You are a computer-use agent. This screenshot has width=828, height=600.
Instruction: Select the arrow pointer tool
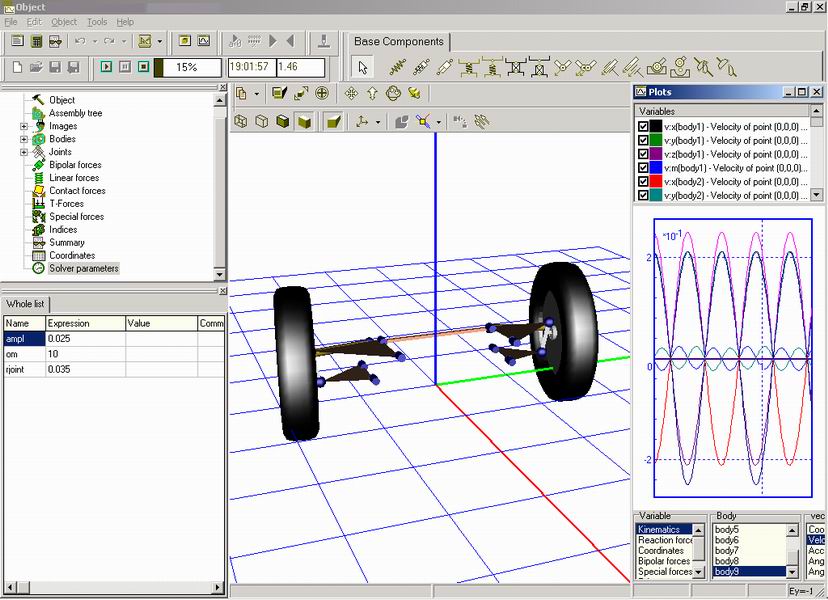pos(363,68)
